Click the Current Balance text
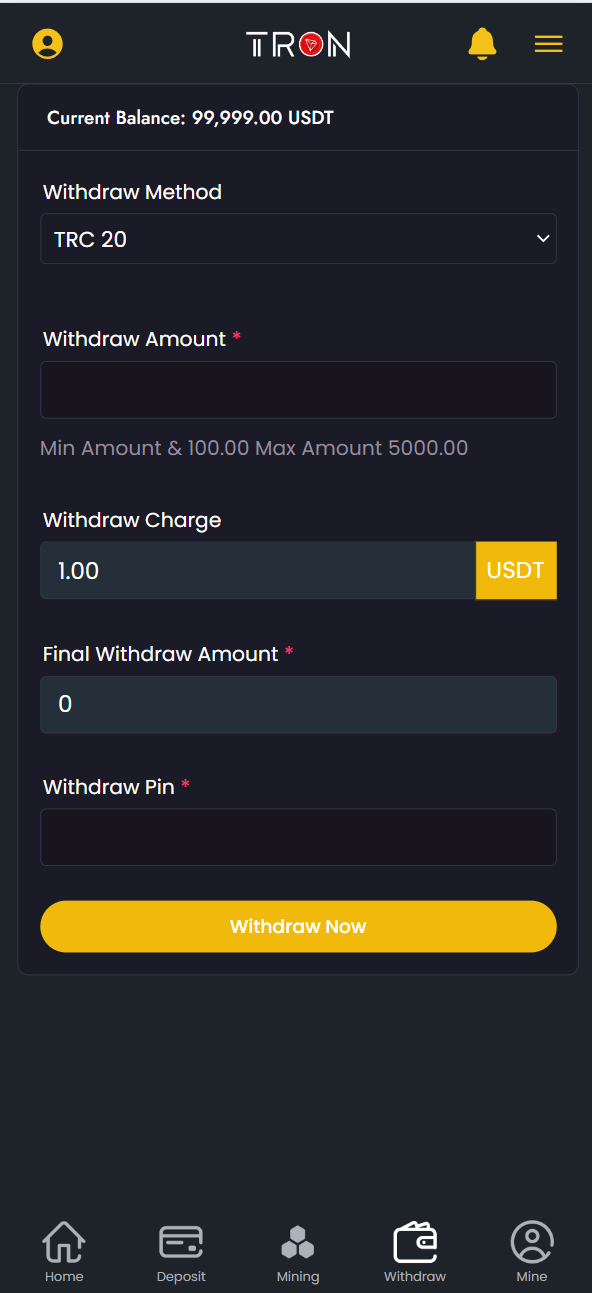This screenshot has height=1293, width=592. click(190, 118)
